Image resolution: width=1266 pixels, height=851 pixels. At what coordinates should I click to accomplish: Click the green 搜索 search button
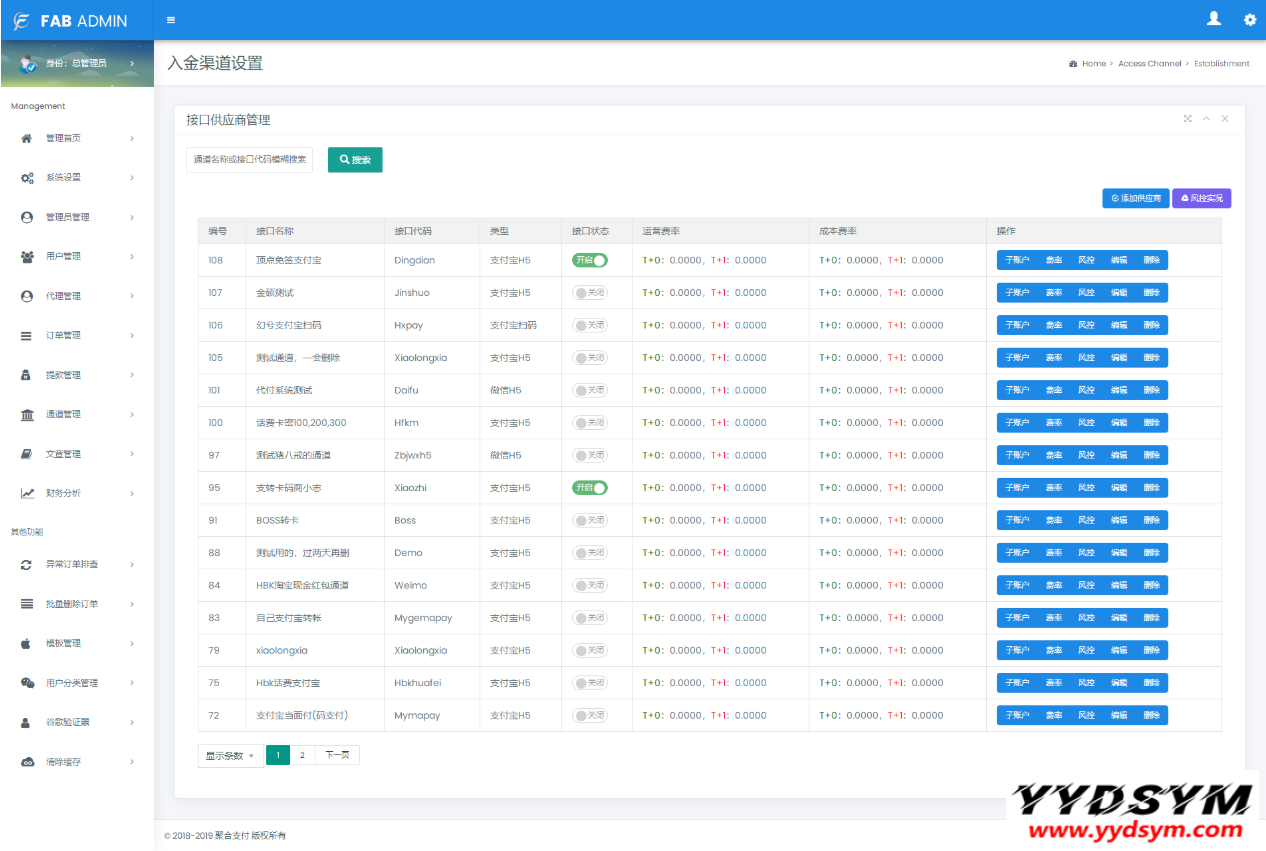355,160
